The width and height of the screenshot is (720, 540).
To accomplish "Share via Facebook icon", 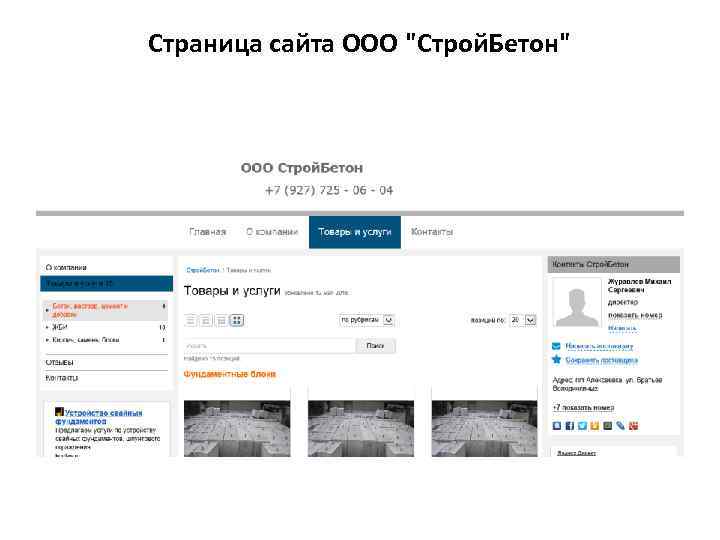I will coord(569,426).
